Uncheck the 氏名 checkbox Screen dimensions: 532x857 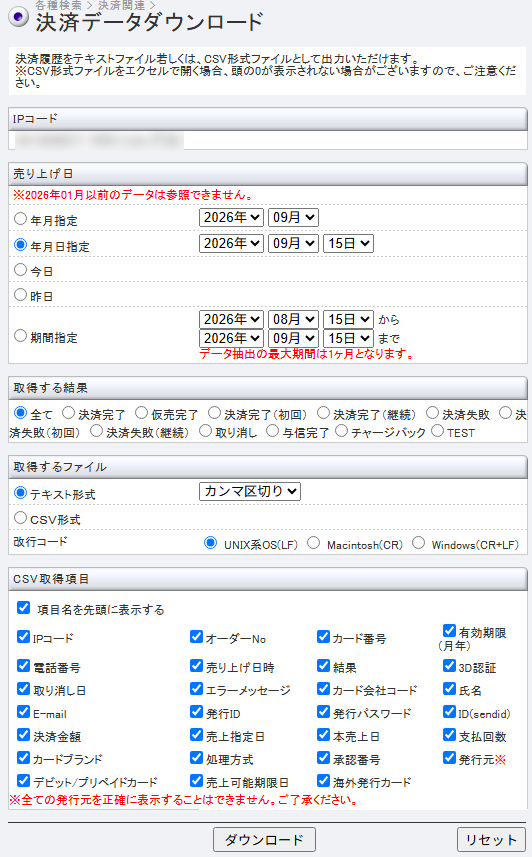pos(449,689)
